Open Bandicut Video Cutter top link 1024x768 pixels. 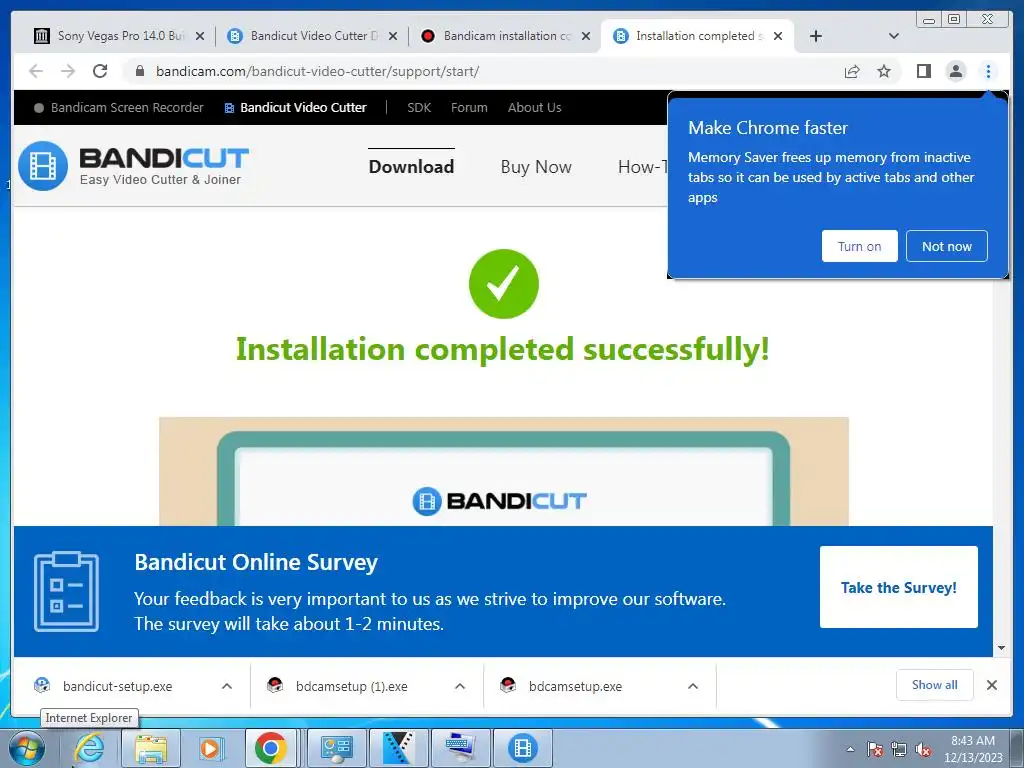coord(295,108)
